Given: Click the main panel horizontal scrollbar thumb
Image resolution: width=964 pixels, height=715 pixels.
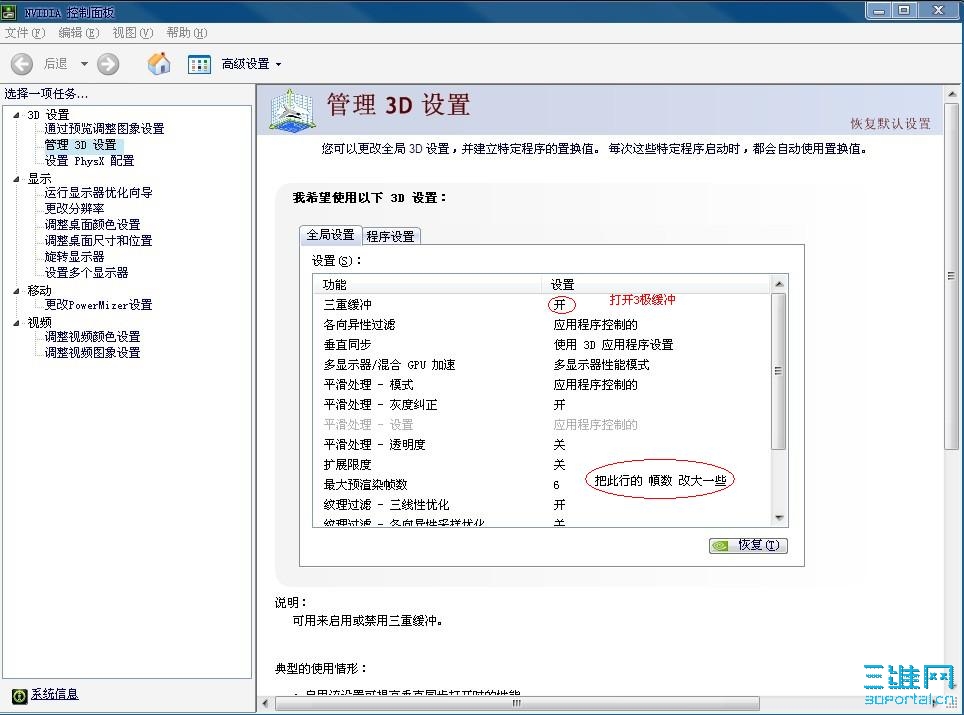Looking at the screenshot, I should click(516, 703).
